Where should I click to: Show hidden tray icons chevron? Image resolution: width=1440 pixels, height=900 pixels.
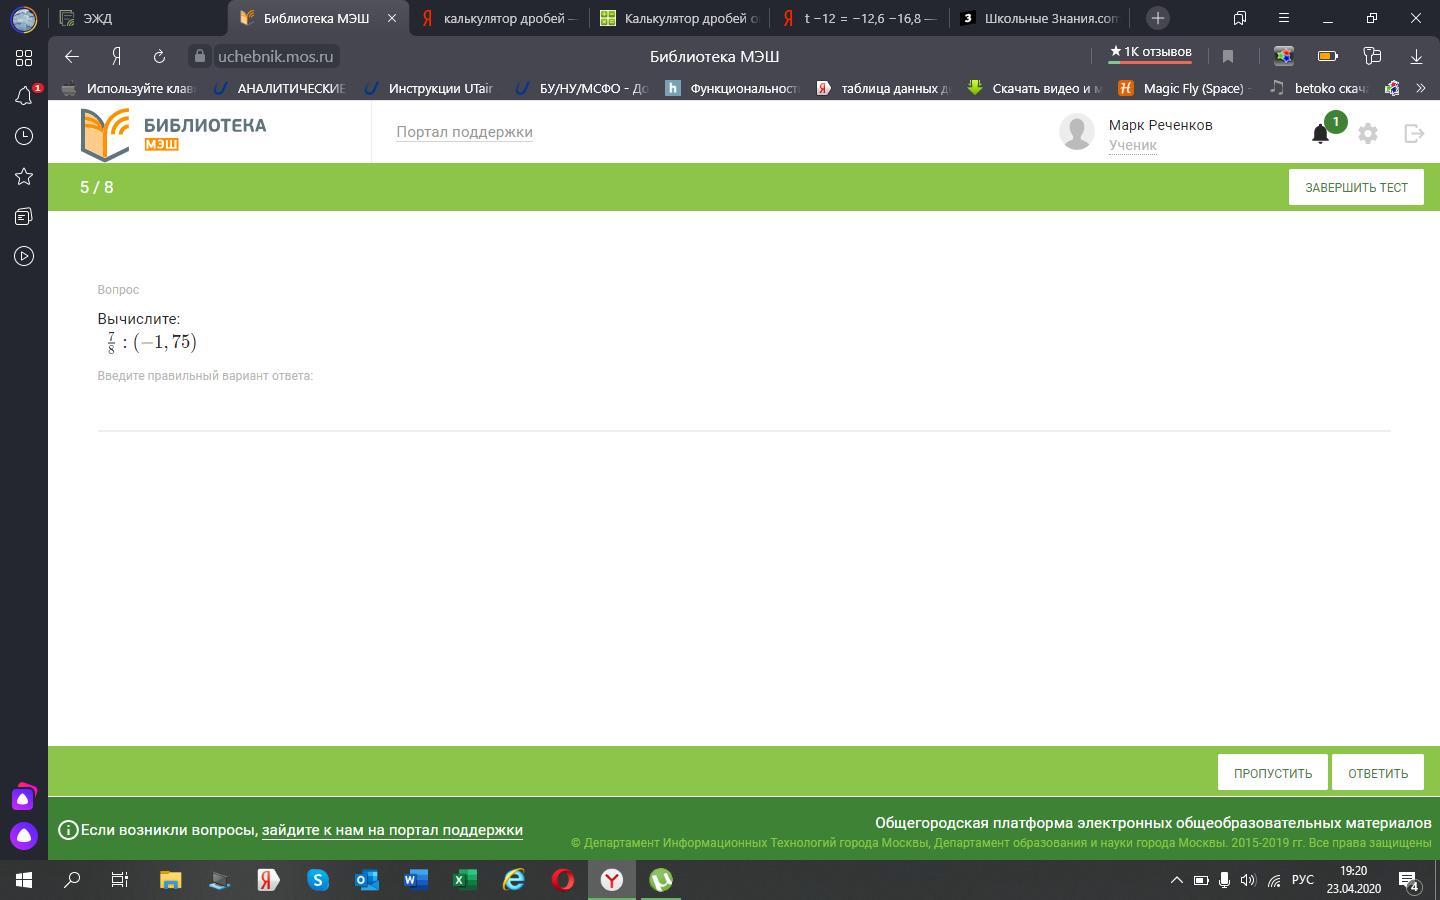pos(1176,880)
